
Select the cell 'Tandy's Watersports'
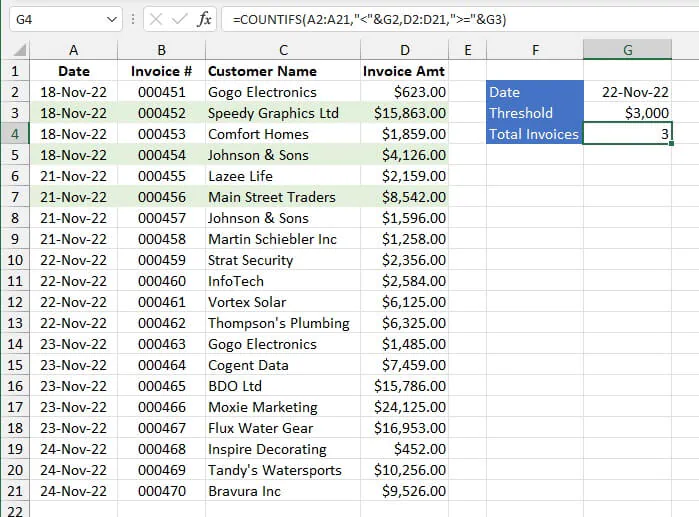point(283,470)
